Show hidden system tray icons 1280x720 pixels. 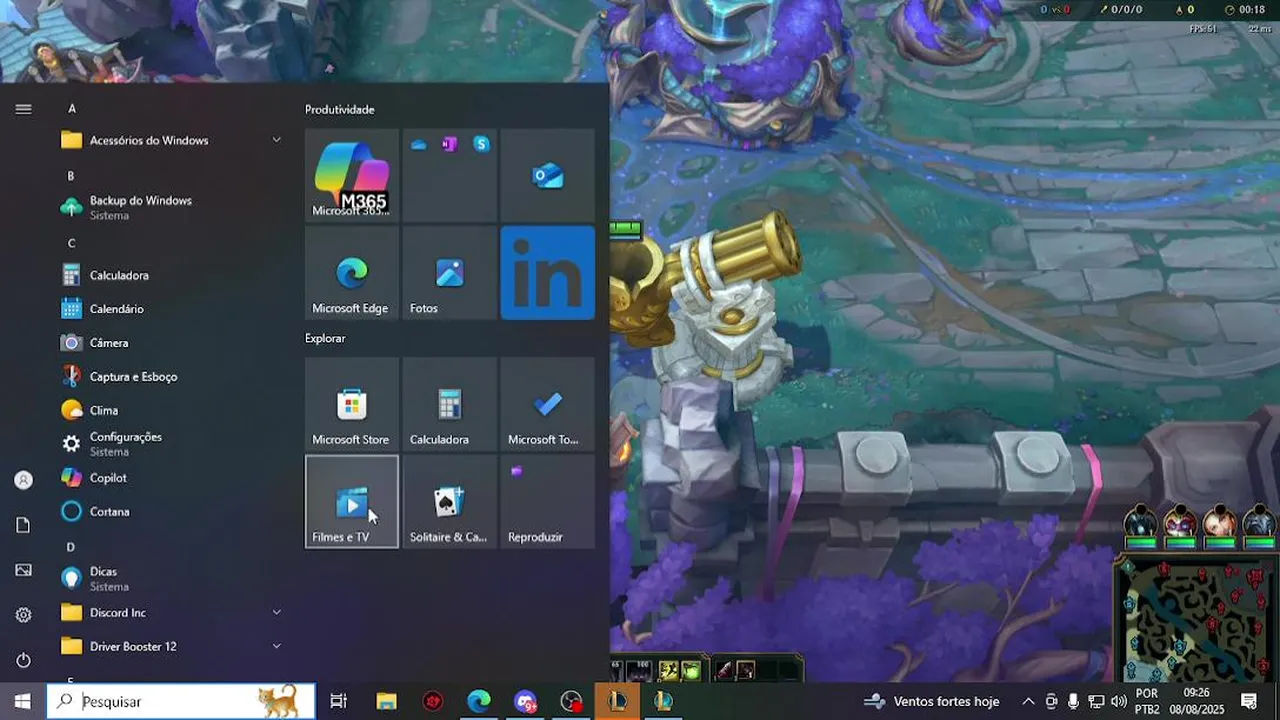pyautogui.click(x=1028, y=701)
